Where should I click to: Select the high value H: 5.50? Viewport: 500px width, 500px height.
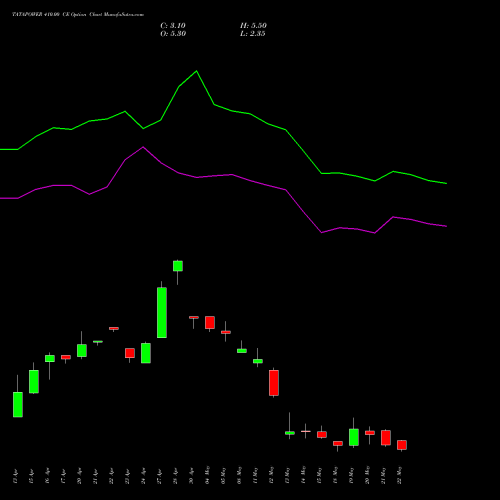(253, 26)
